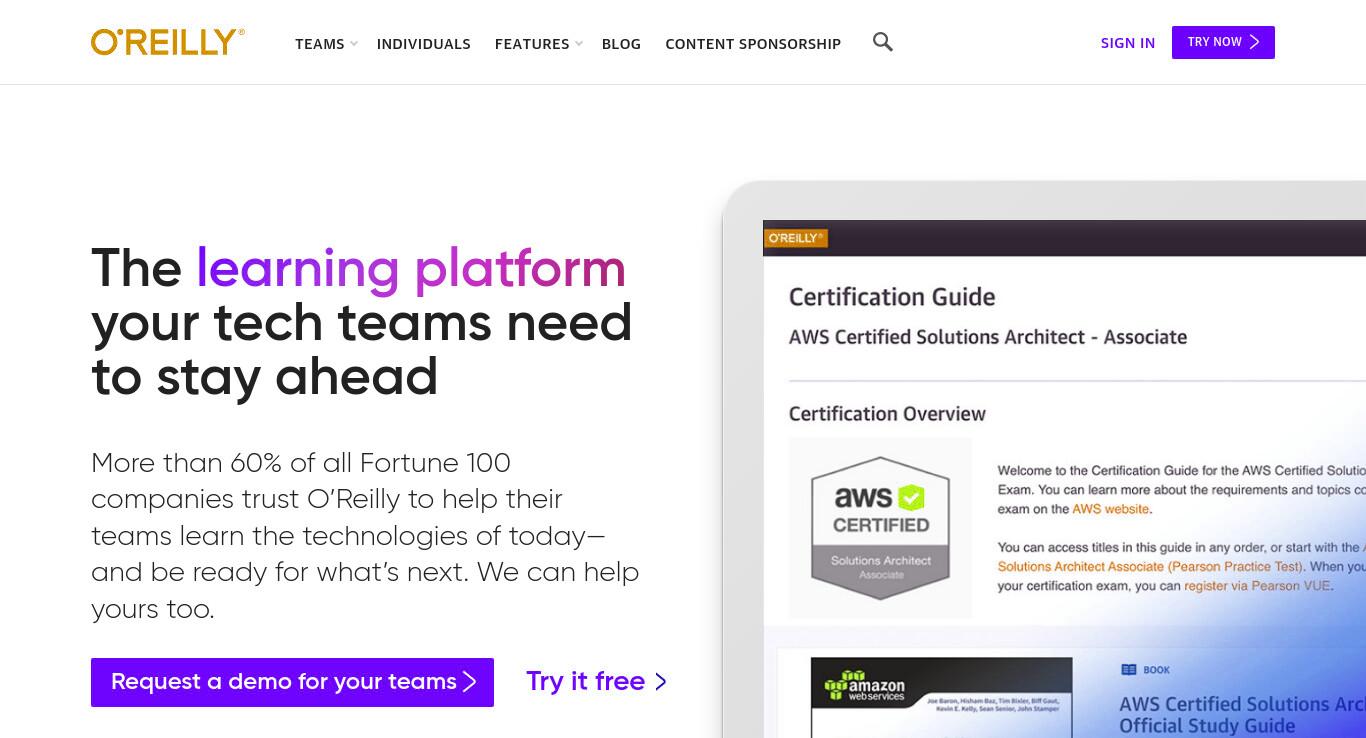Image resolution: width=1366 pixels, height=738 pixels.
Task: Click the 'learning platform' gradient heading text
Action: [x=411, y=269]
